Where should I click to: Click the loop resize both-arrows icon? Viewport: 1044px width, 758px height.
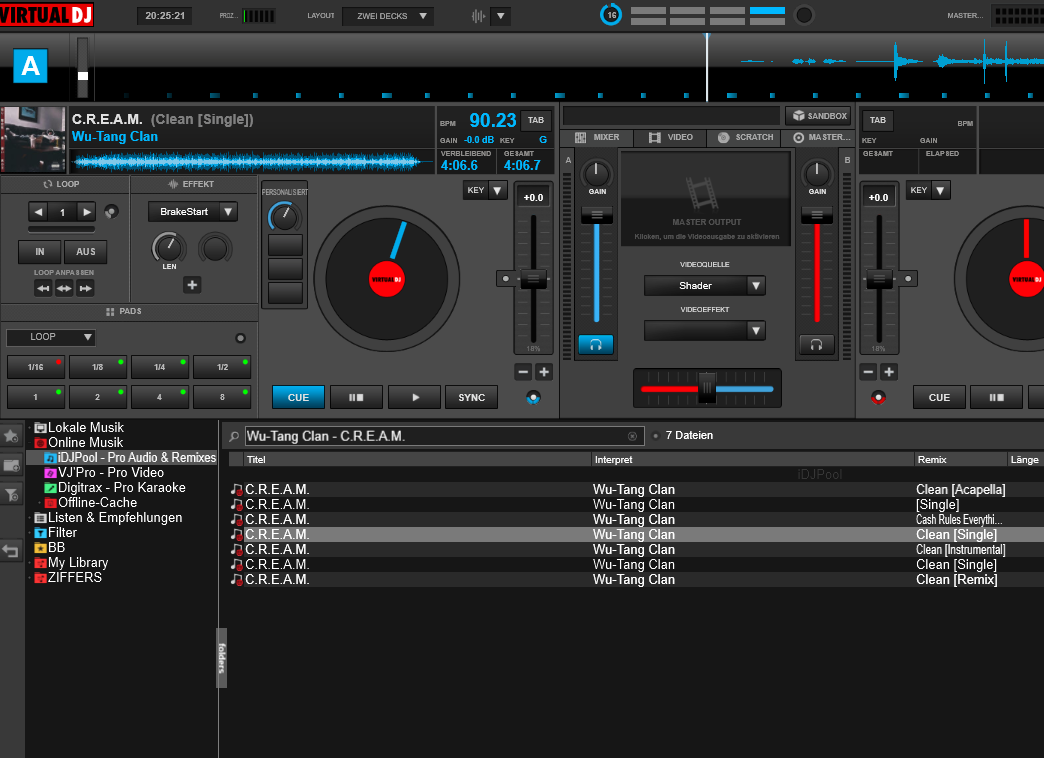[65, 288]
